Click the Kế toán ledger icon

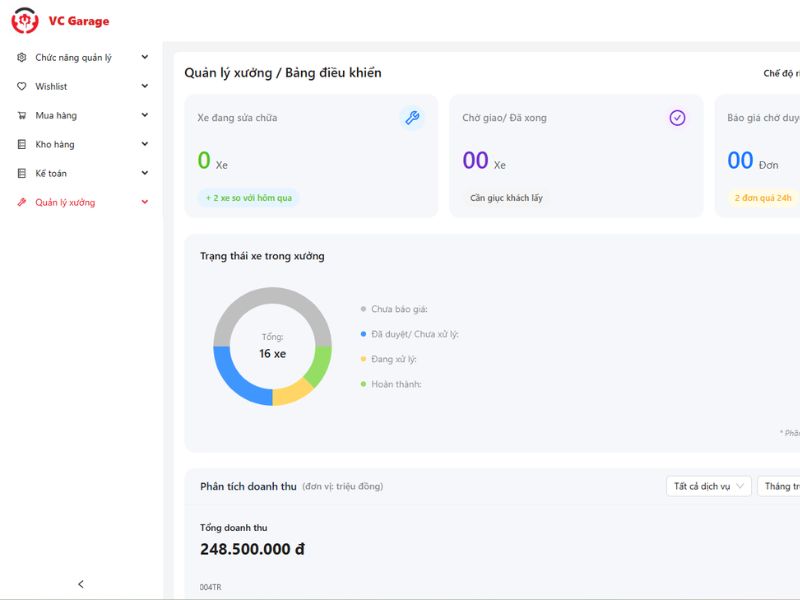click(21, 173)
